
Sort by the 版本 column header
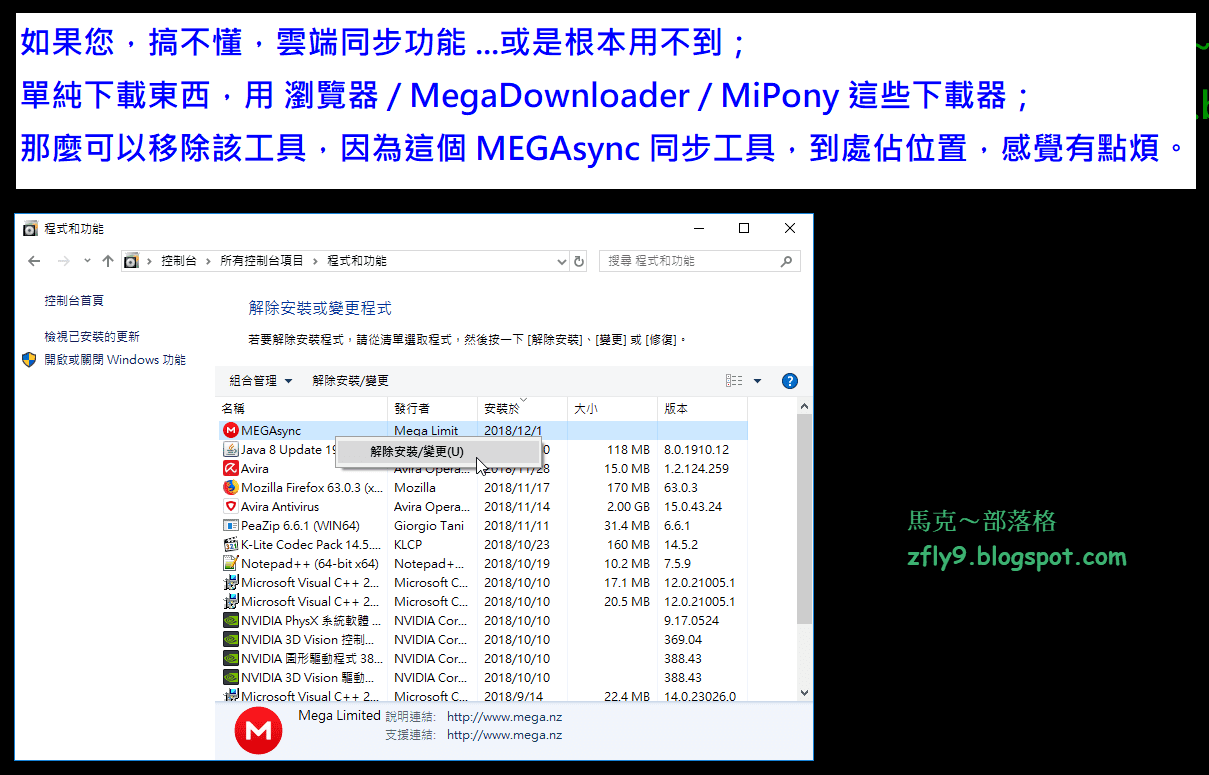click(x=703, y=409)
